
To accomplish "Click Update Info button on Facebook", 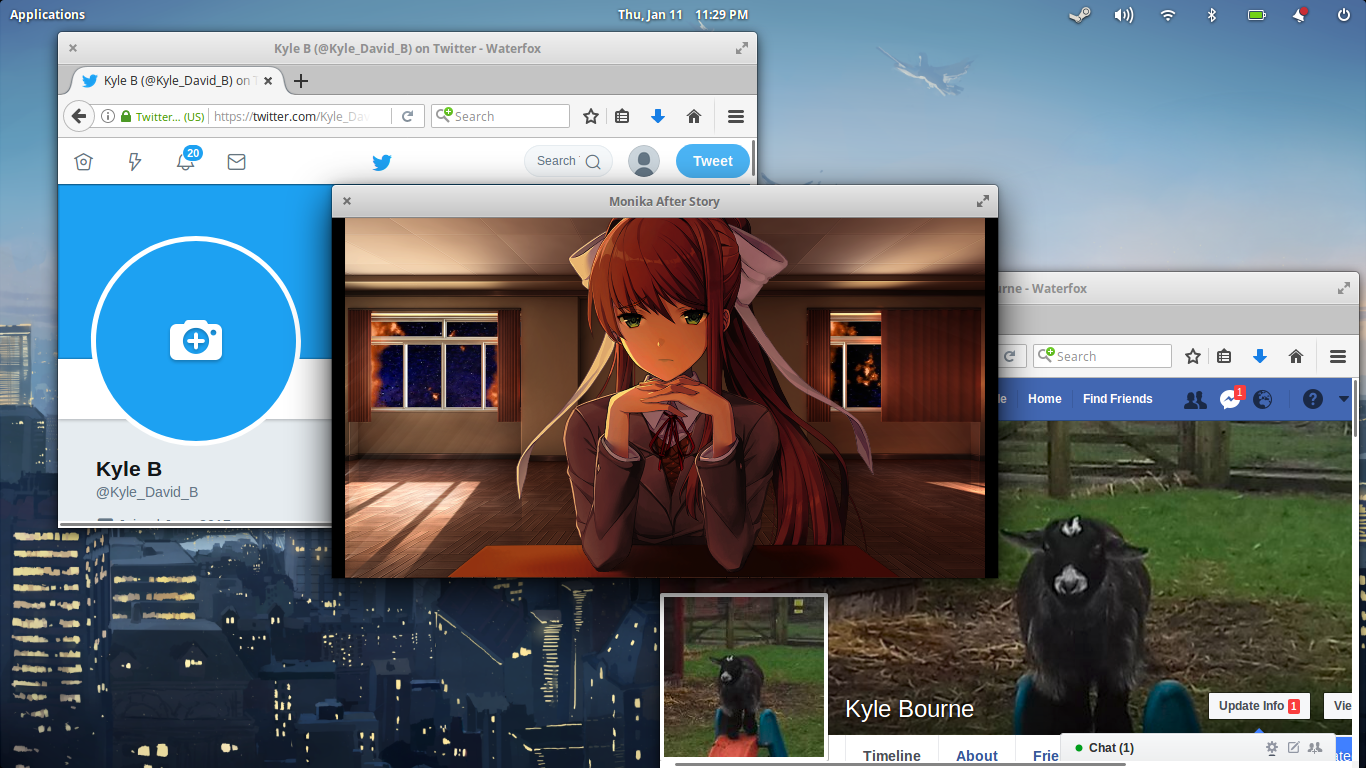I will pyautogui.click(x=1259, y=706).
